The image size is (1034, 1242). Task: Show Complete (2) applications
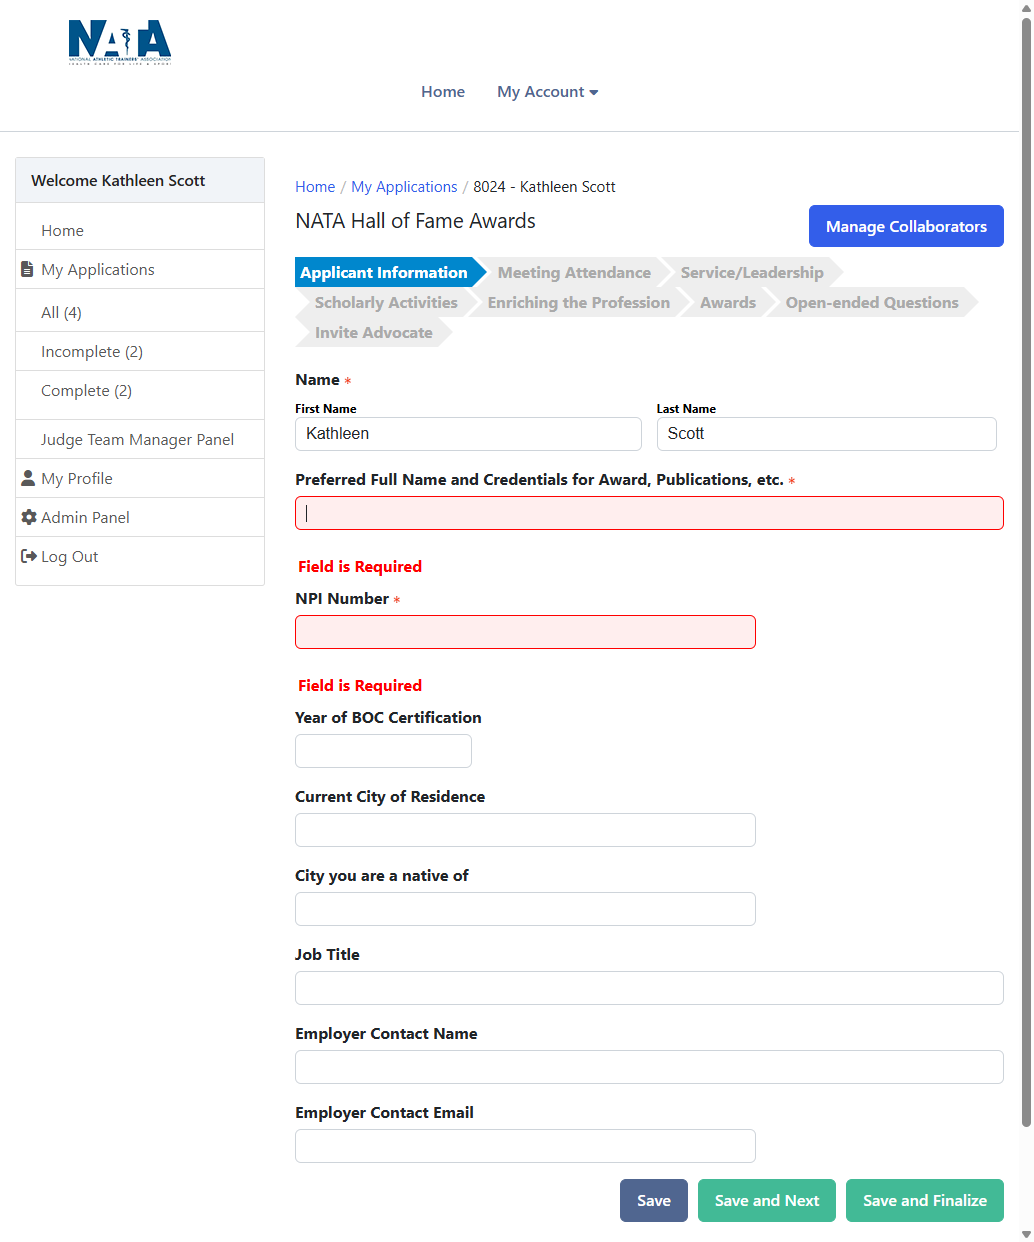click(86, 391)
